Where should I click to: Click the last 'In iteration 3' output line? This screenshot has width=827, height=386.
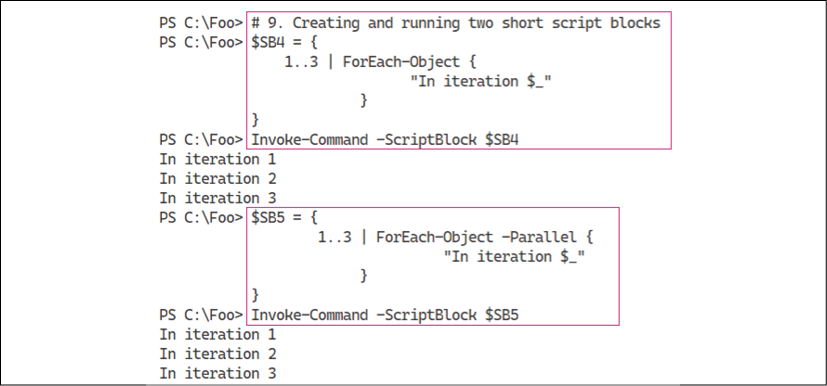(x=218, y=373)
